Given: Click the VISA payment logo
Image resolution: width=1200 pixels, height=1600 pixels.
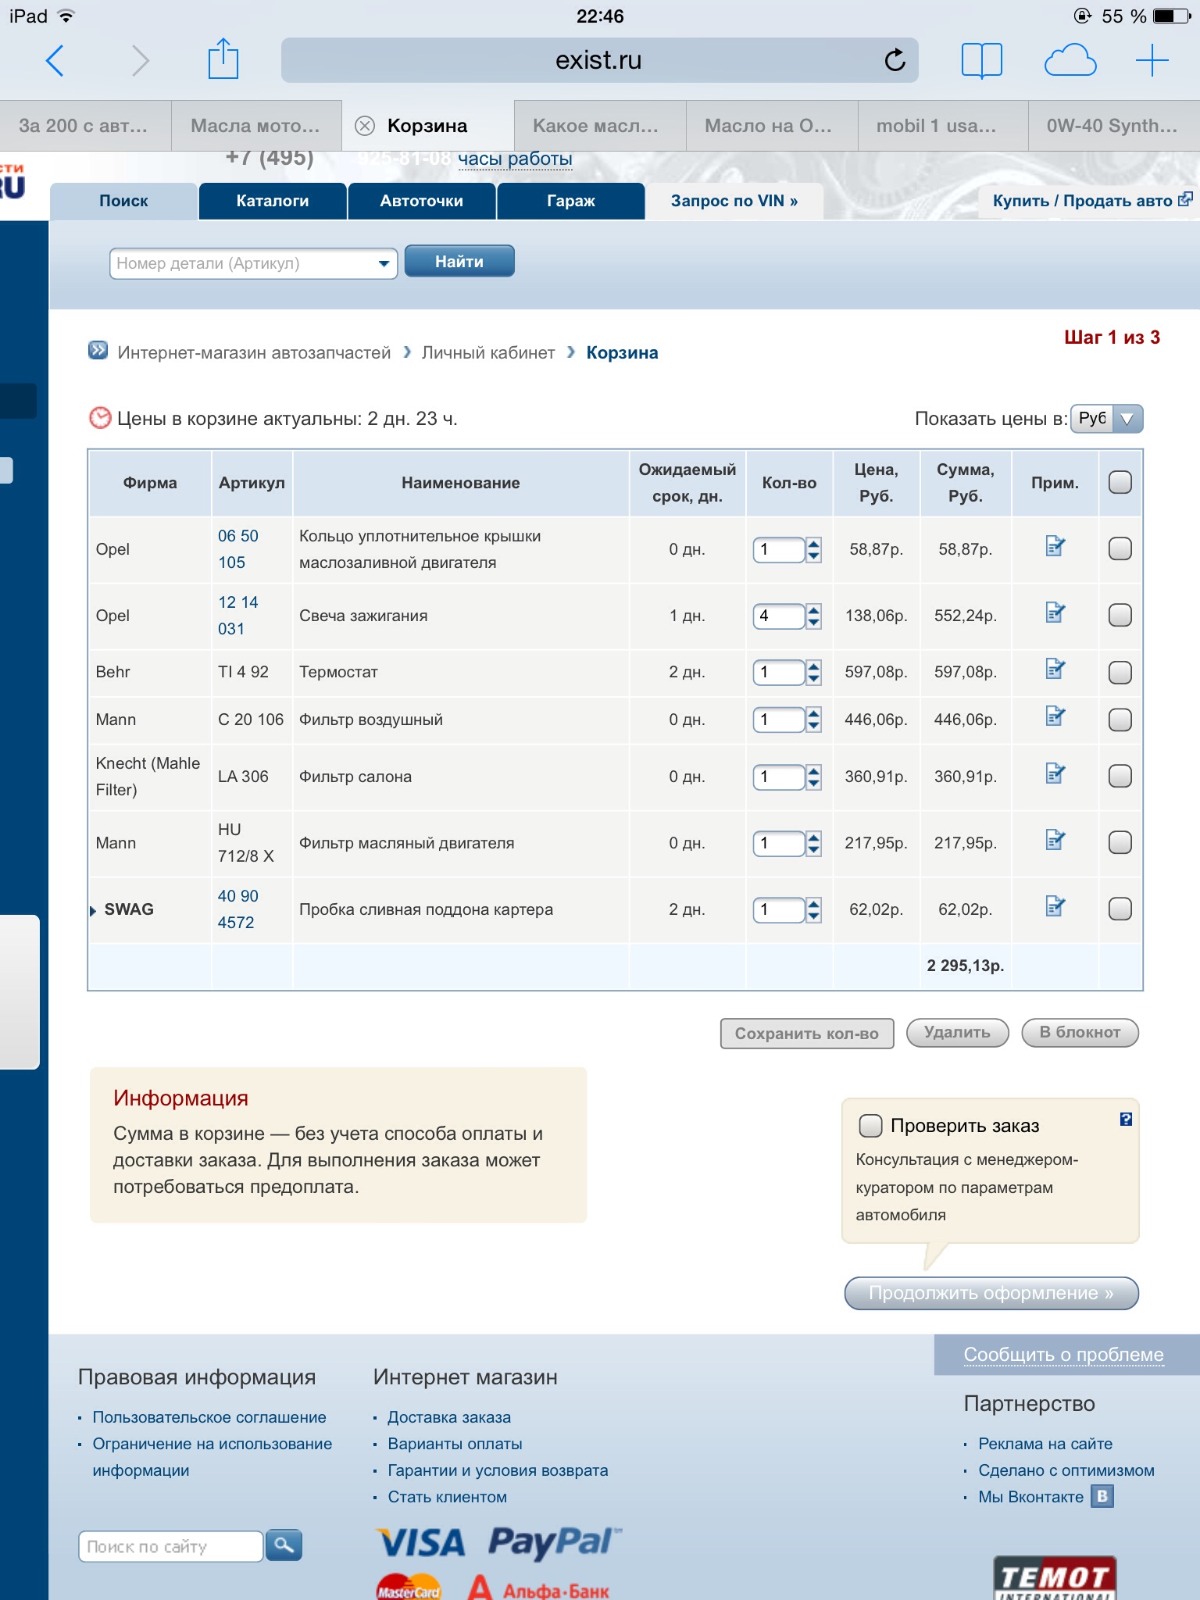Looking at the screenshot, I should tap(421, 1542).
